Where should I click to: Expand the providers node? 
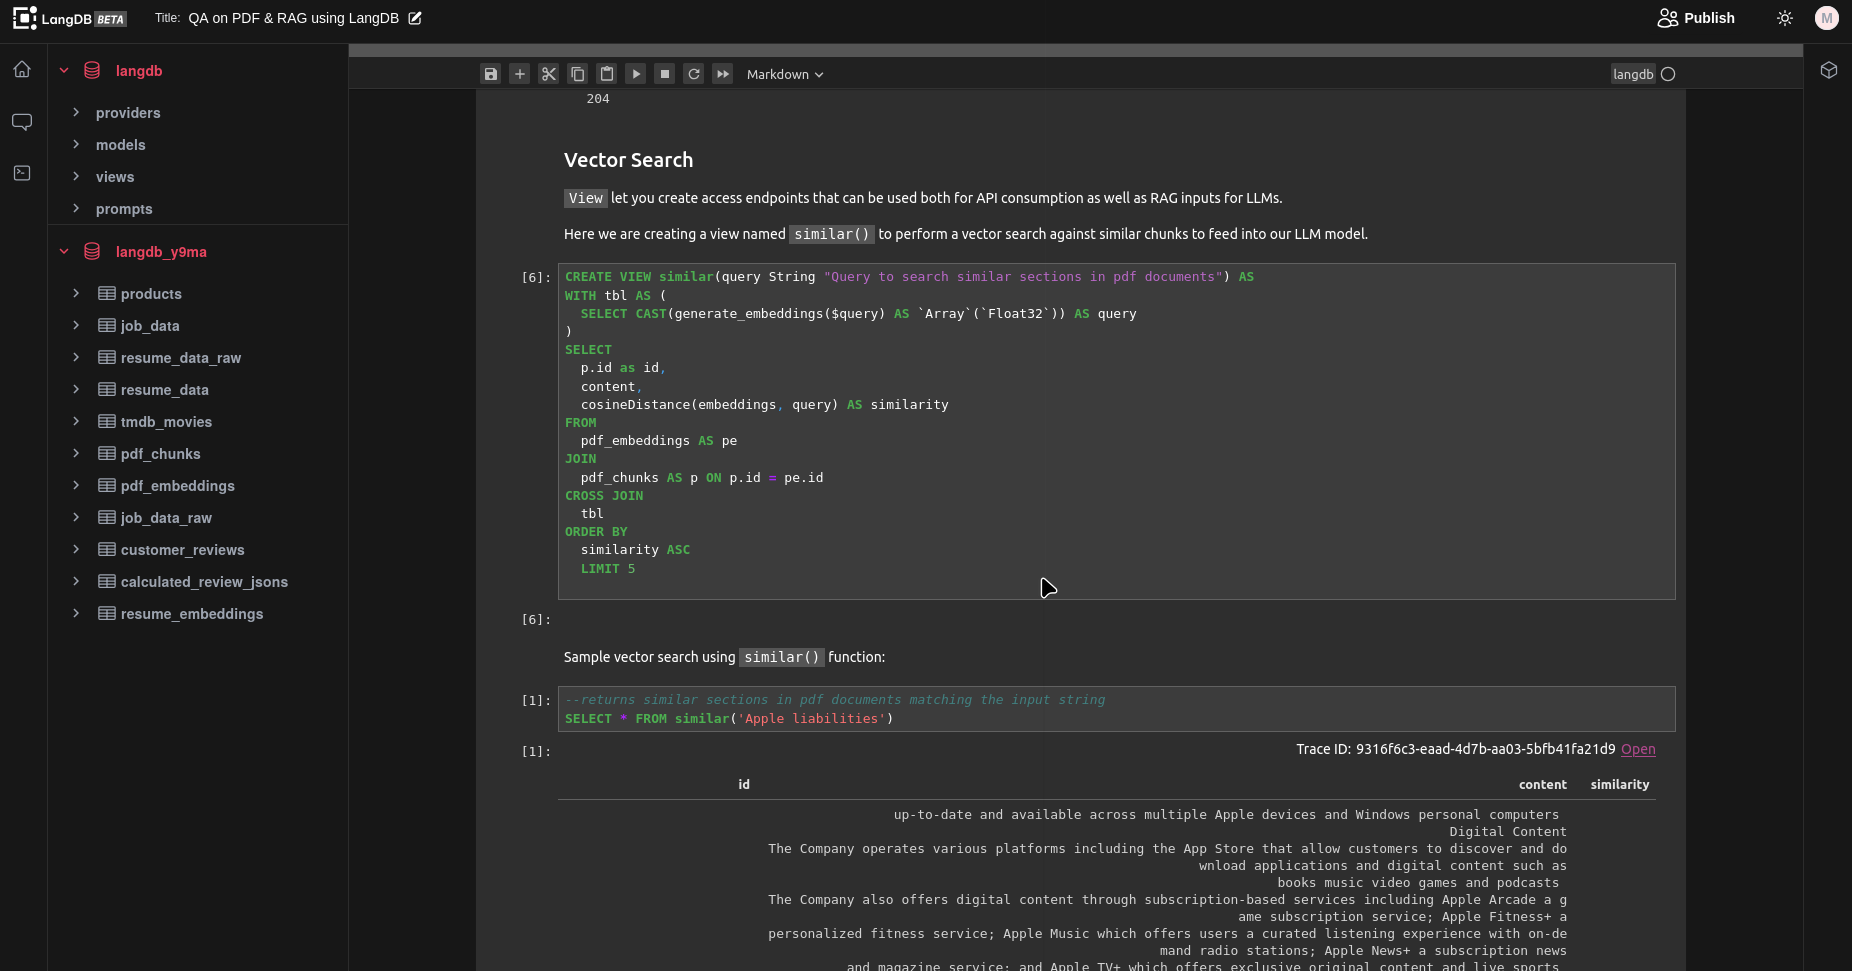click(76, 113)
